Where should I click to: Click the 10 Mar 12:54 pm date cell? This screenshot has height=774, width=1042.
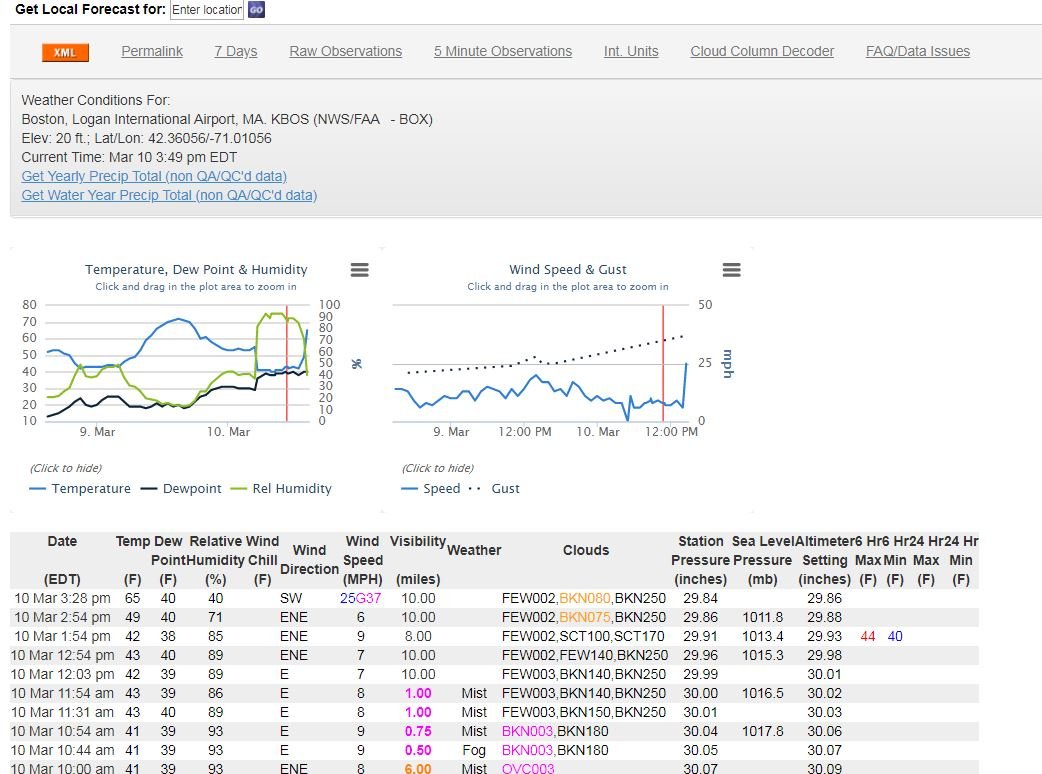62,655
